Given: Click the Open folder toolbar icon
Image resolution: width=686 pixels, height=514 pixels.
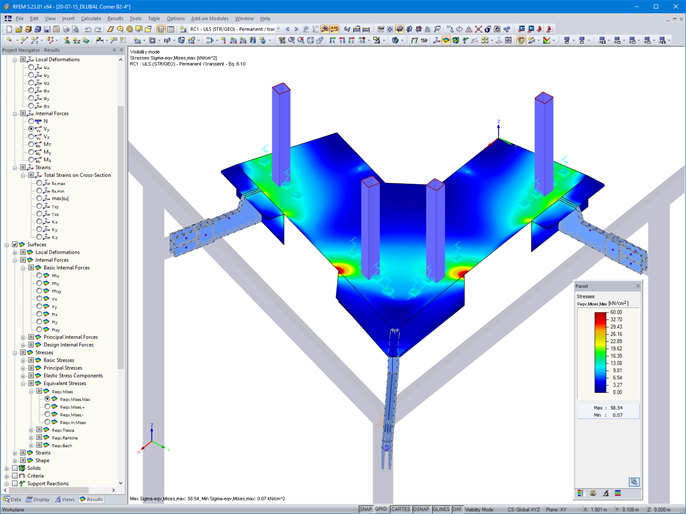Looking at the screenshot, I should click(18, 29).
